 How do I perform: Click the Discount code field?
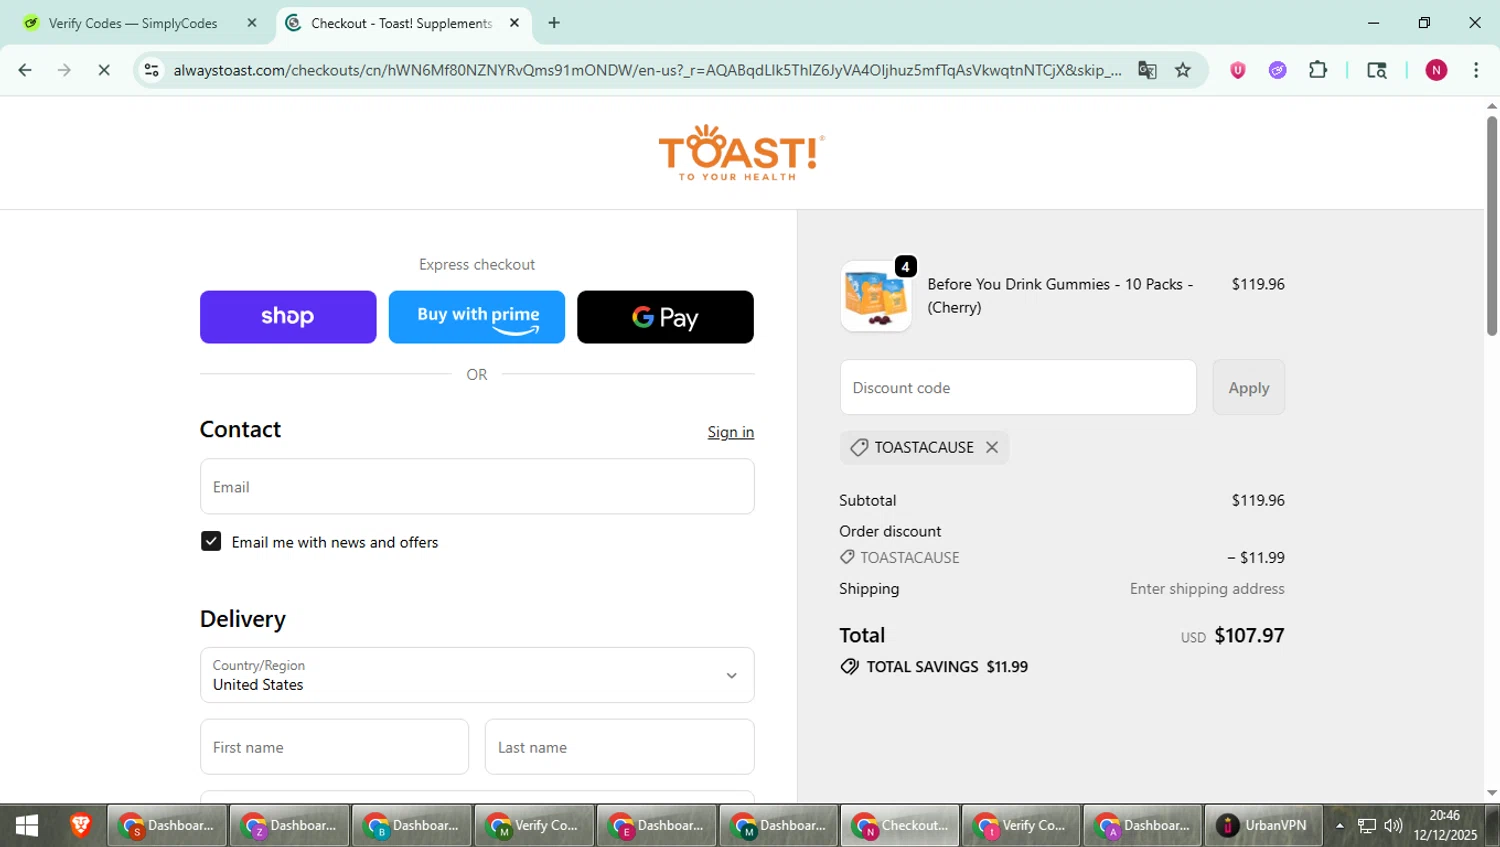click(x=1018, y=387)
